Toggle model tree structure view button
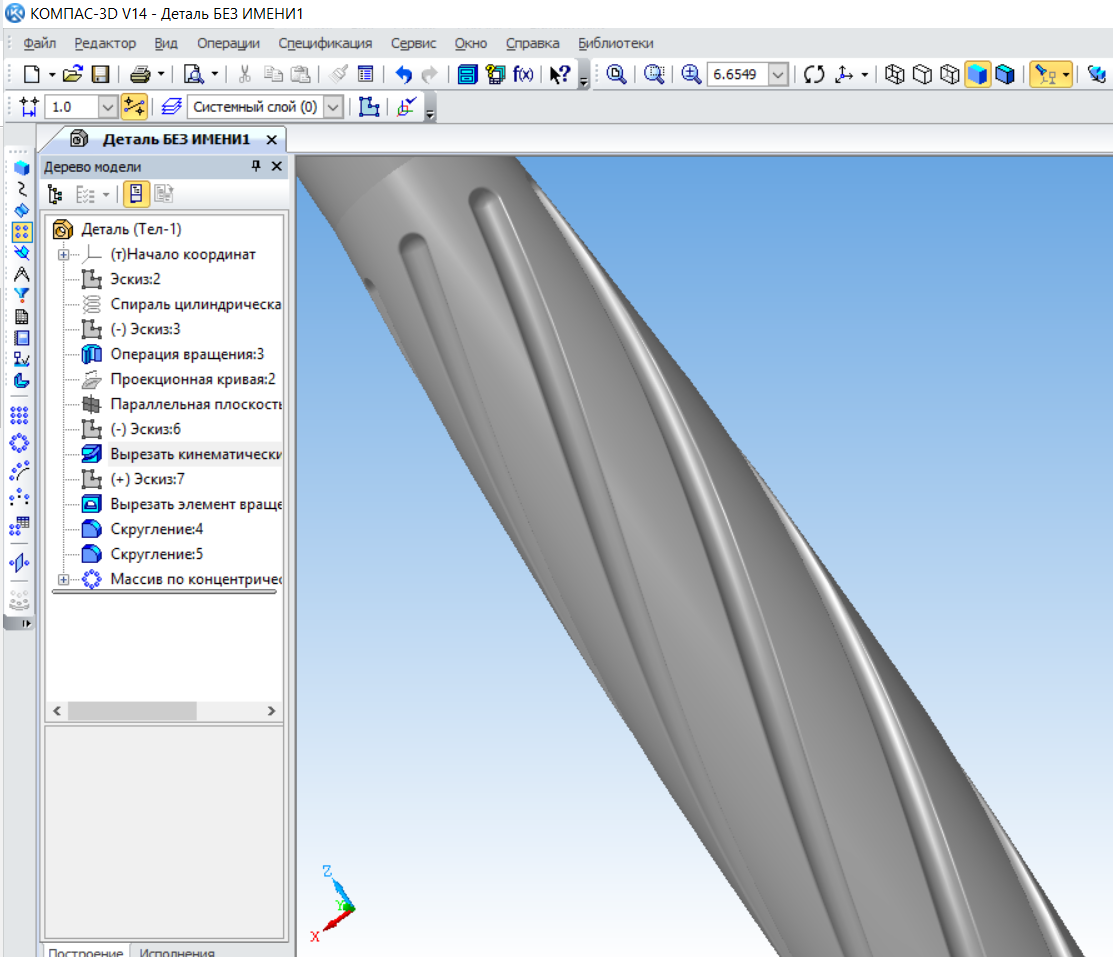Image resolution: width=1113 pixels, height=957 pixels. 55,194
